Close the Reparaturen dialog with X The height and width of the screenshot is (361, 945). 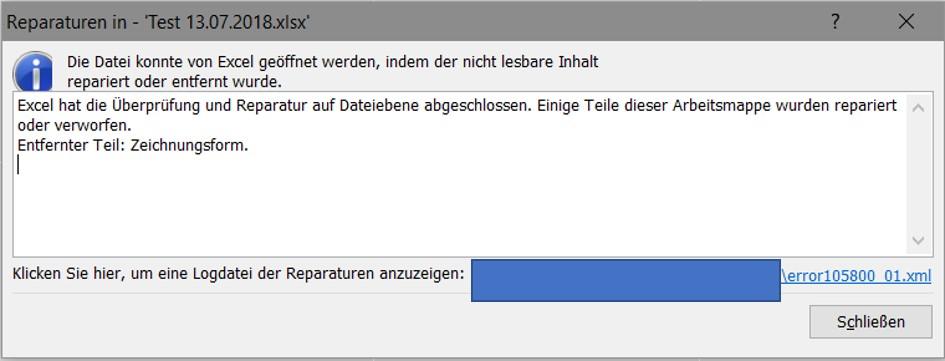coord(906,22)
